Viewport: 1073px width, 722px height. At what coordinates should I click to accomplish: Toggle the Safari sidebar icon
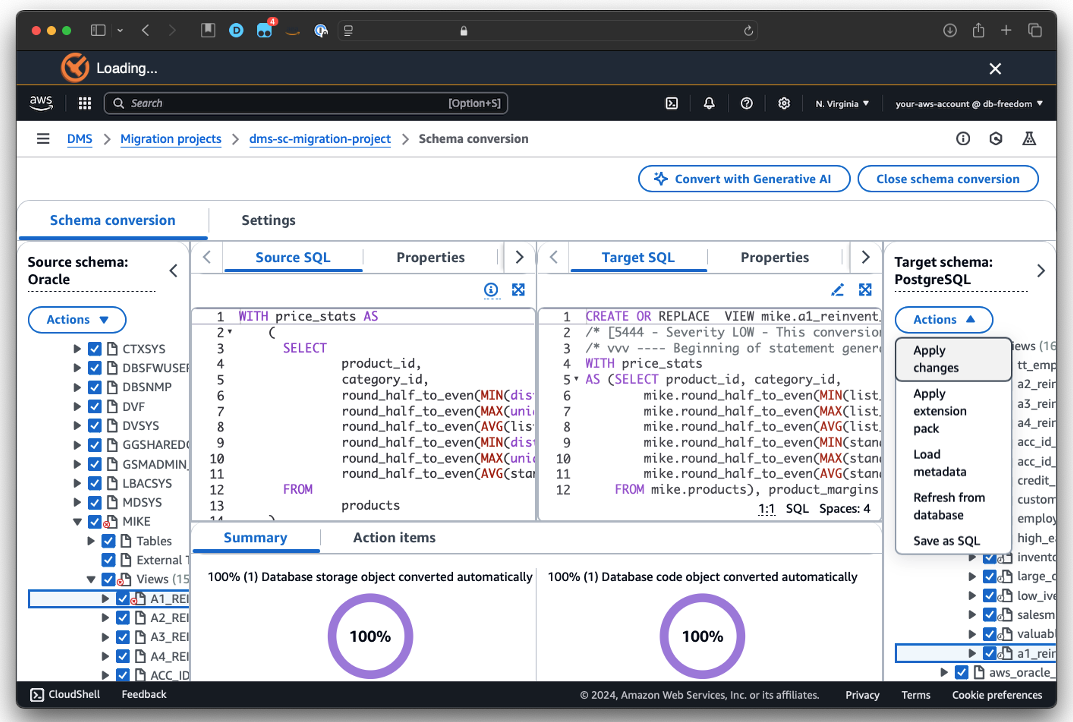(x=99, y=30)
